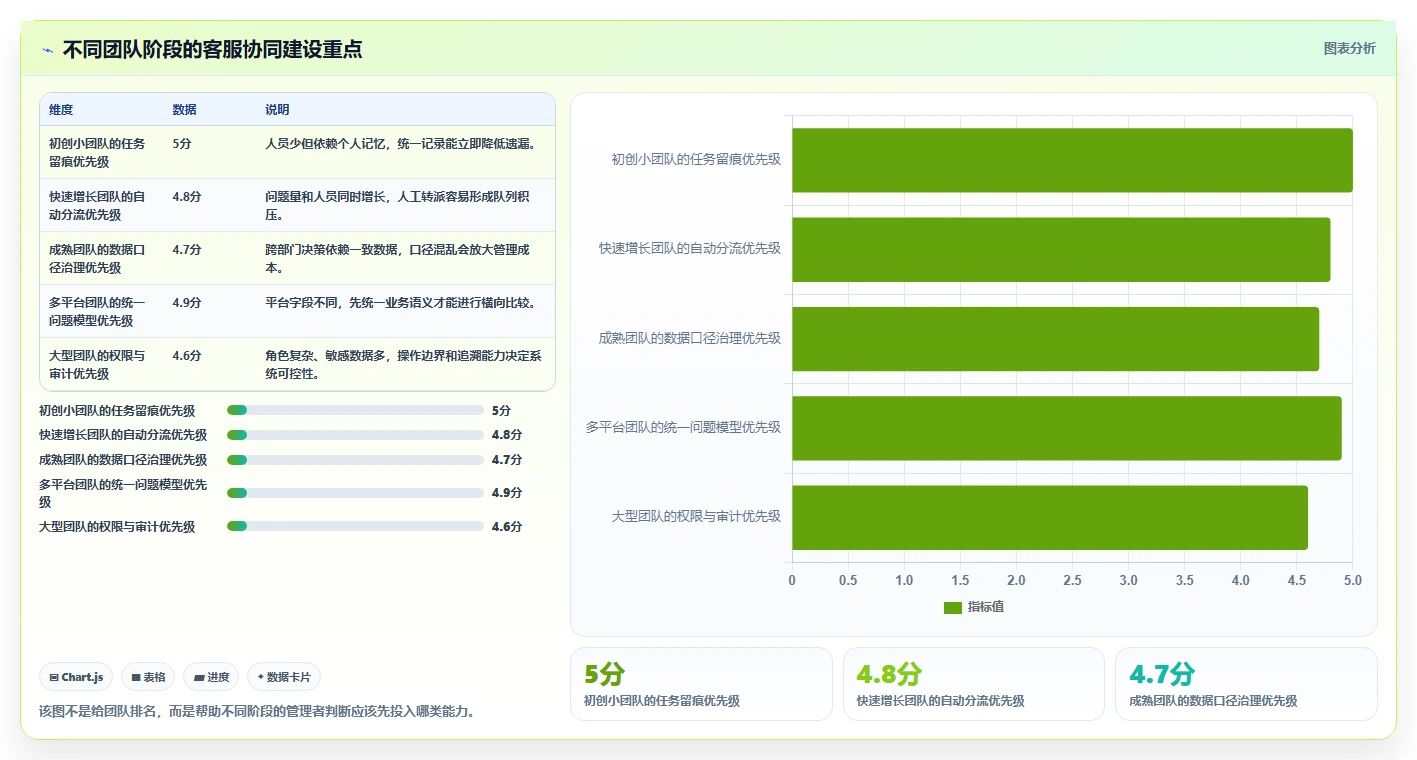Click the 5分 value in the table
The width and height of the screenshot is (1417, 760).
point(182,143)
